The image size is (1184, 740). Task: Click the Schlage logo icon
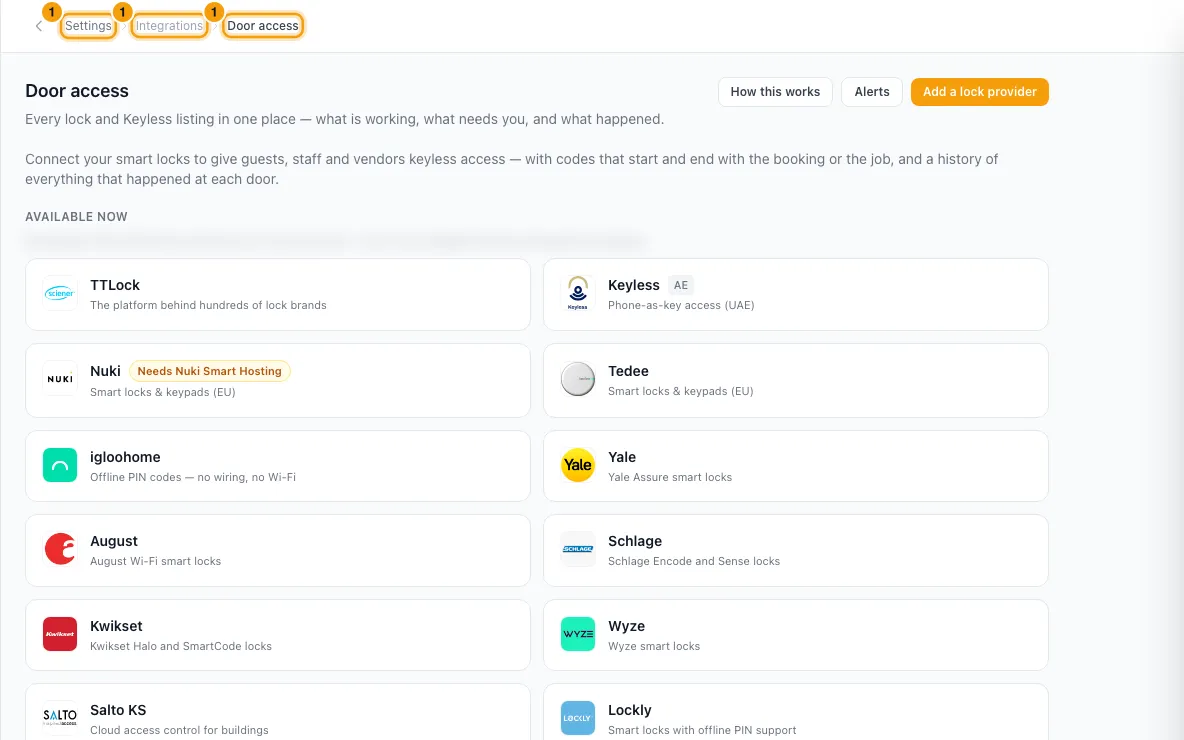578,550
